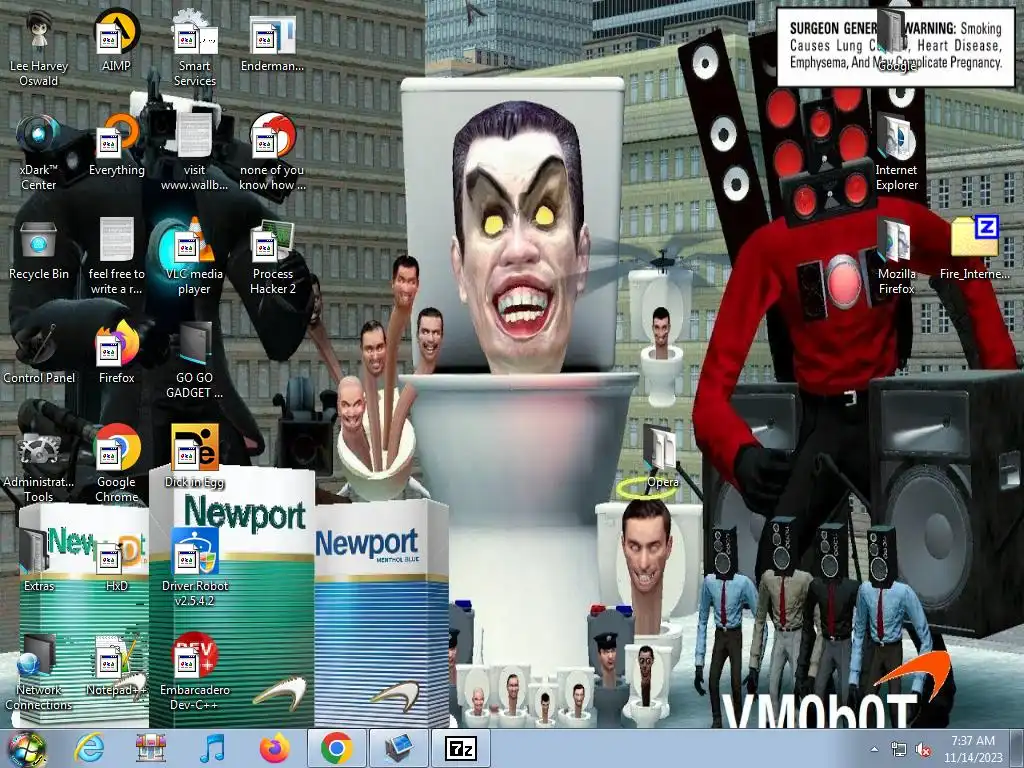Launch Internet Explorer from the taskbar

coord(89,748)
